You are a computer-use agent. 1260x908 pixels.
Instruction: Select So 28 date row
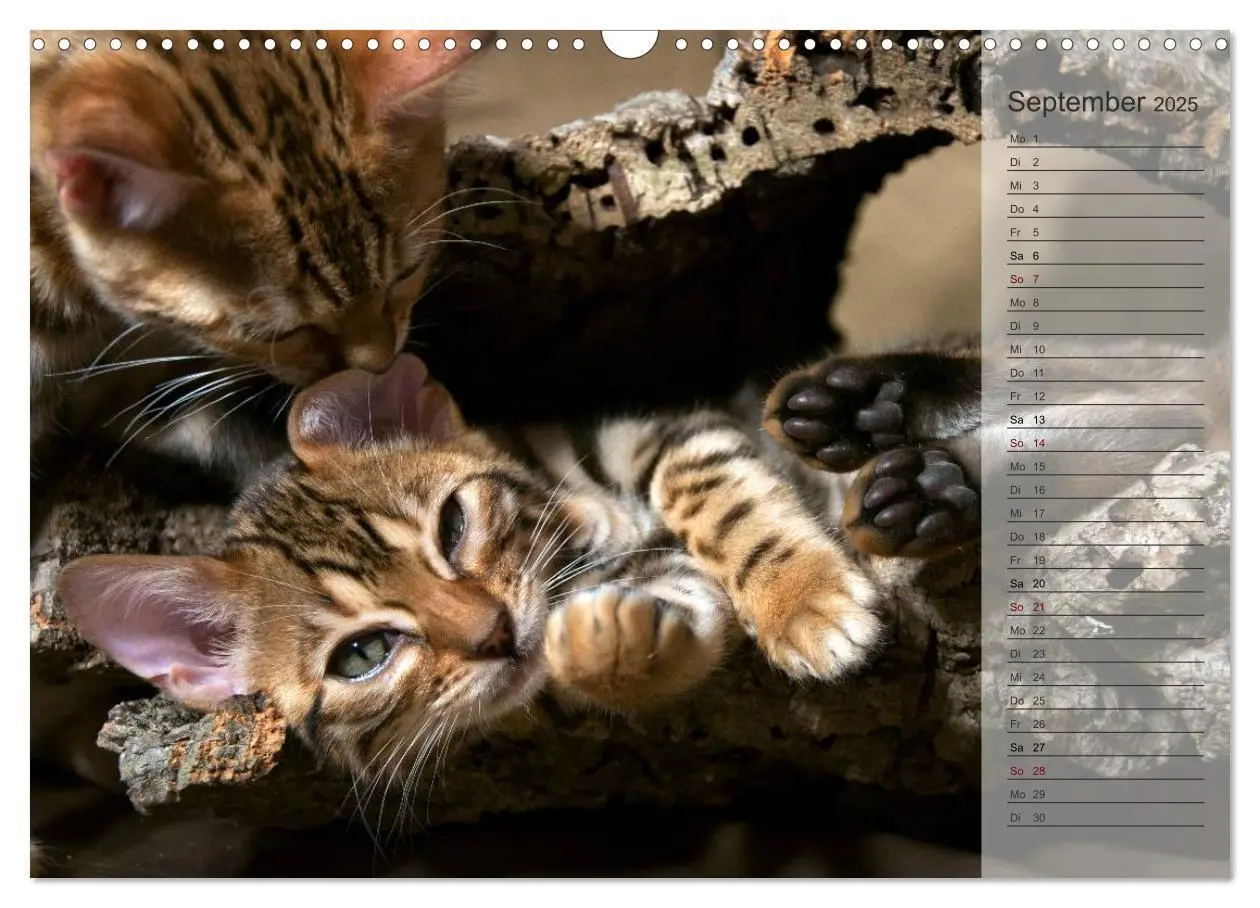(x=1105, y=770)
